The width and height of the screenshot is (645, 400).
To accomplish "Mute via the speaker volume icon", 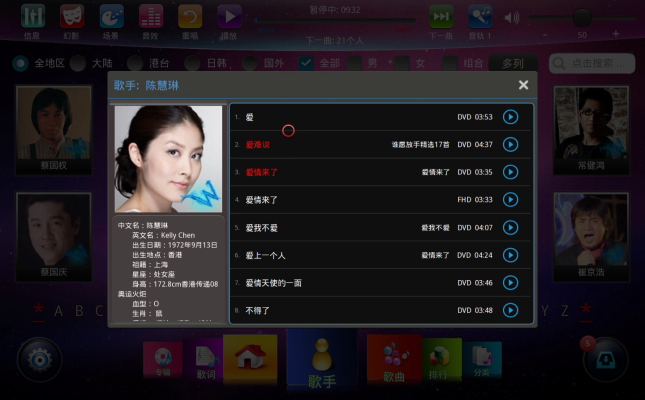I will 512,18.
